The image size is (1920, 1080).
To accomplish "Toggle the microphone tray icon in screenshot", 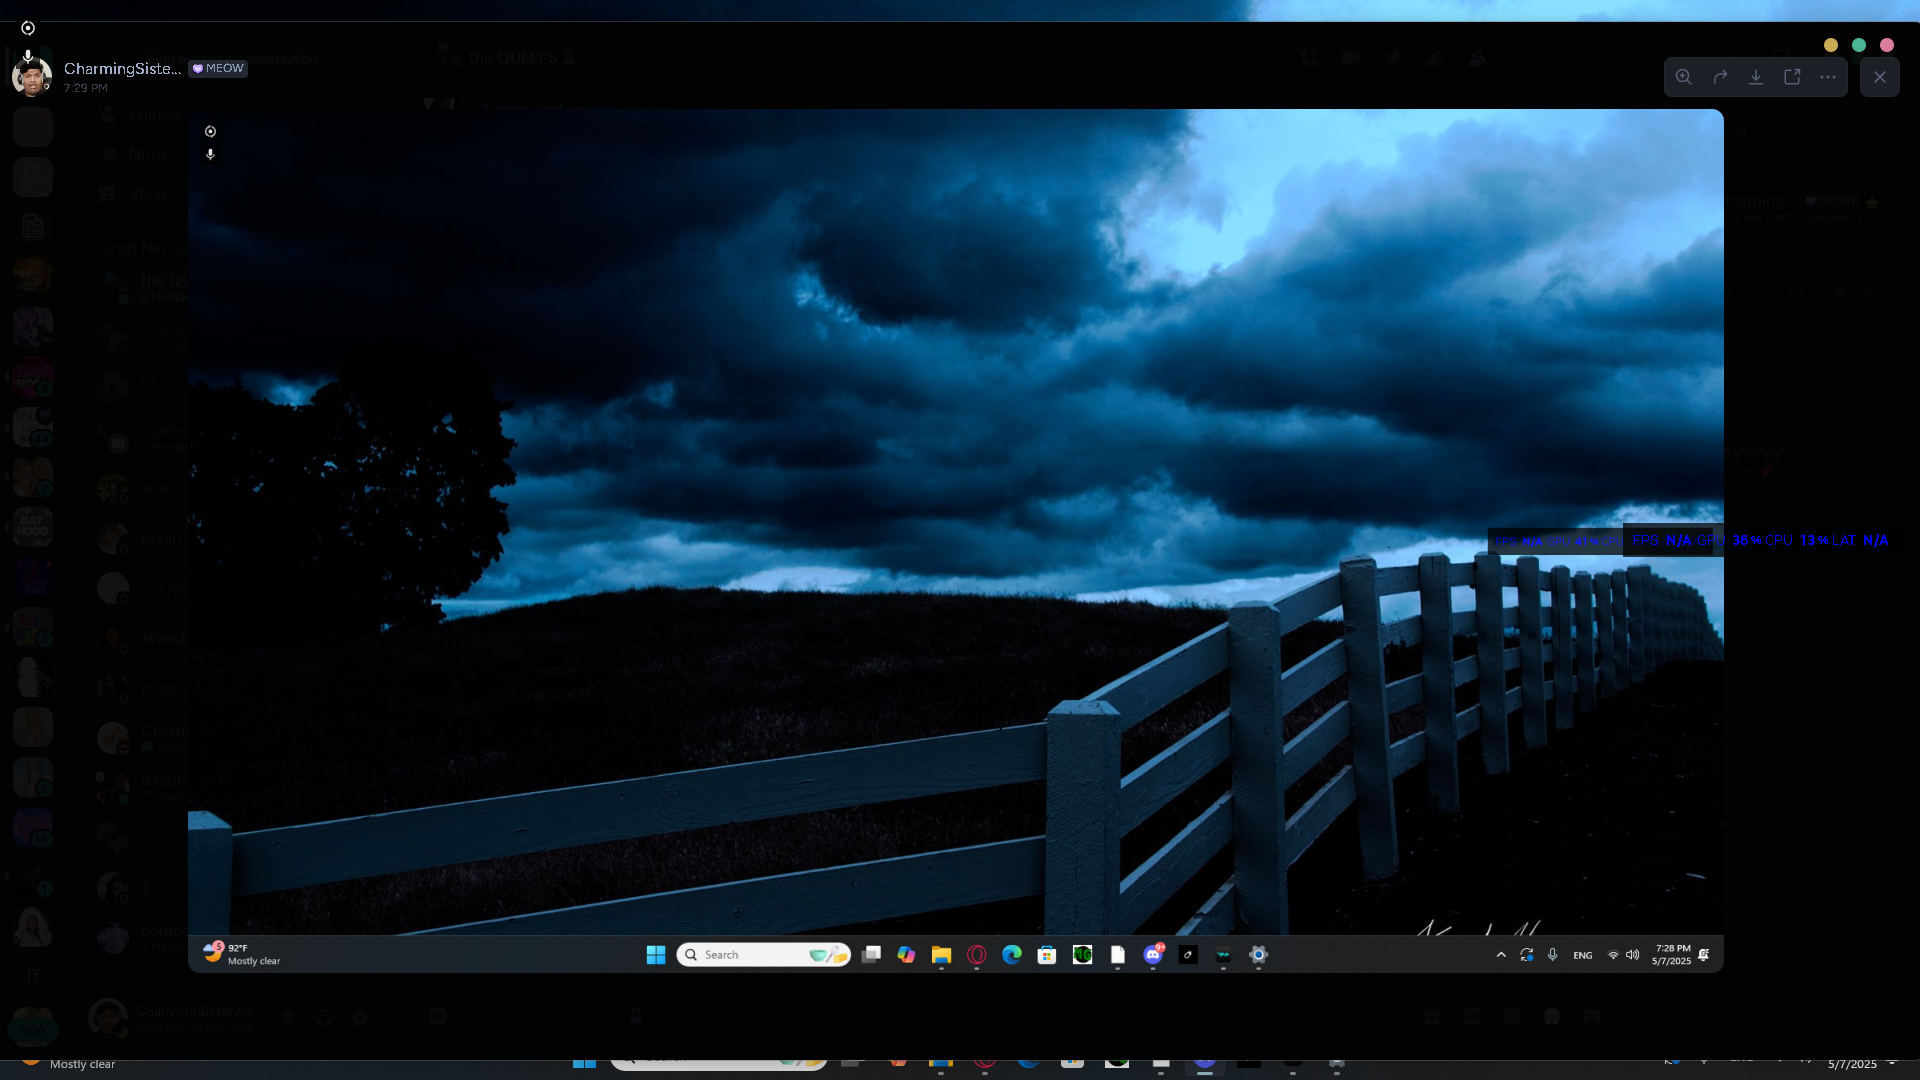I will (x=1553, y=955).
